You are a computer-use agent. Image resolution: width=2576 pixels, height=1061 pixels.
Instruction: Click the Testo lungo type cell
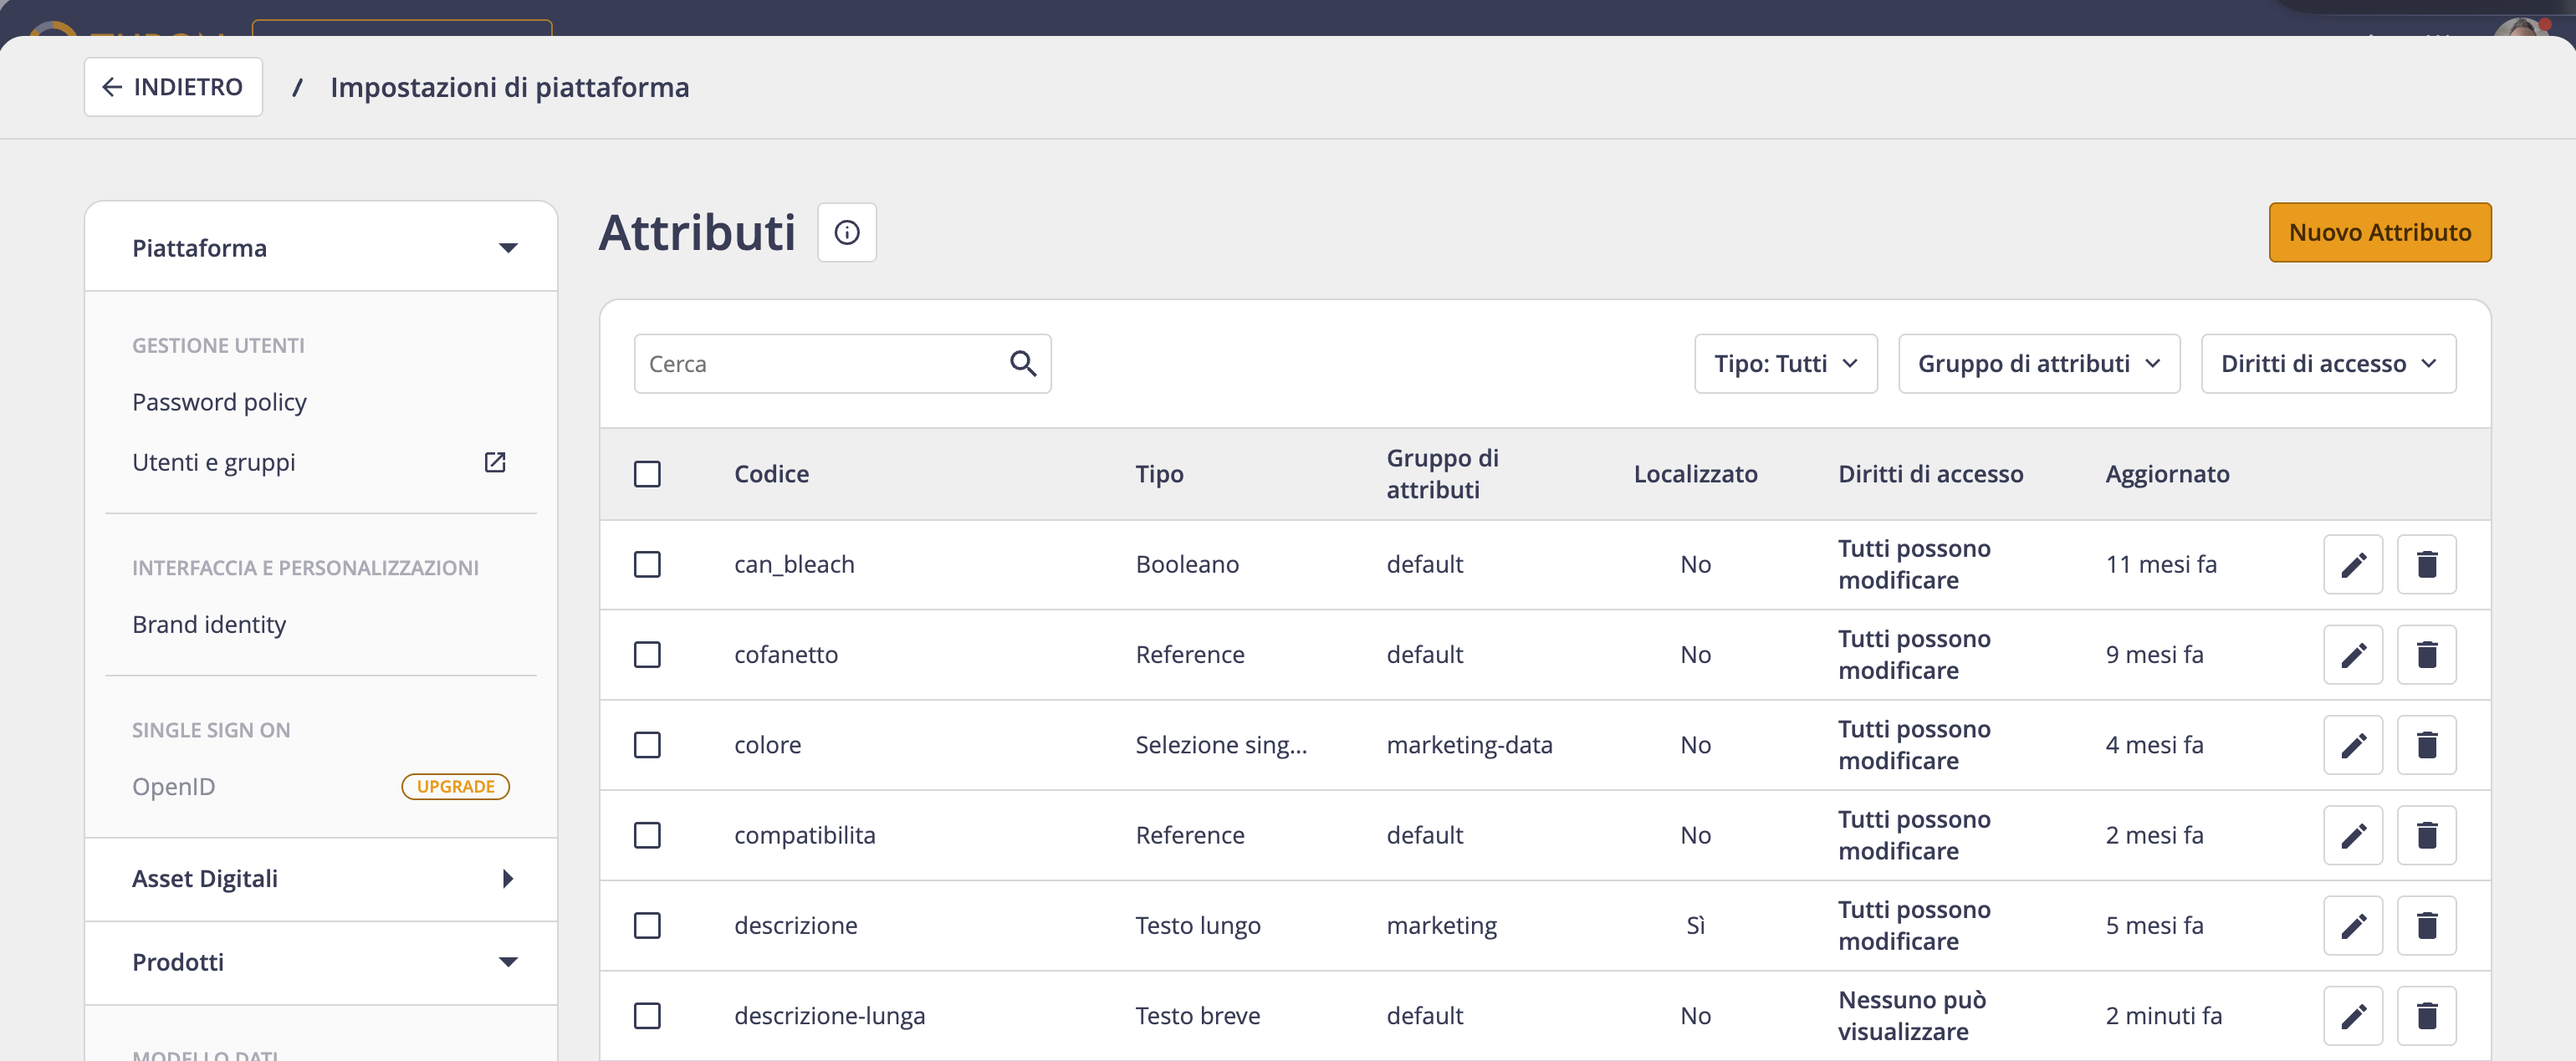pos(1198,926)
